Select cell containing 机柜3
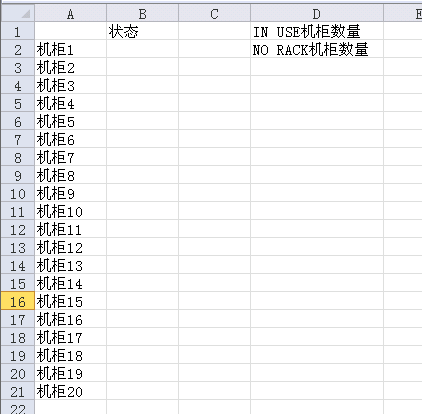This screenshot has height=414, width=422. [70, 85]
